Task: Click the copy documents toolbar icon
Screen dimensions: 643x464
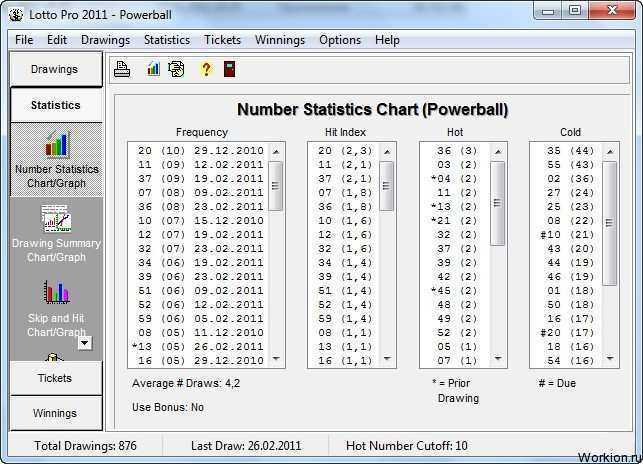Action: 176,69
